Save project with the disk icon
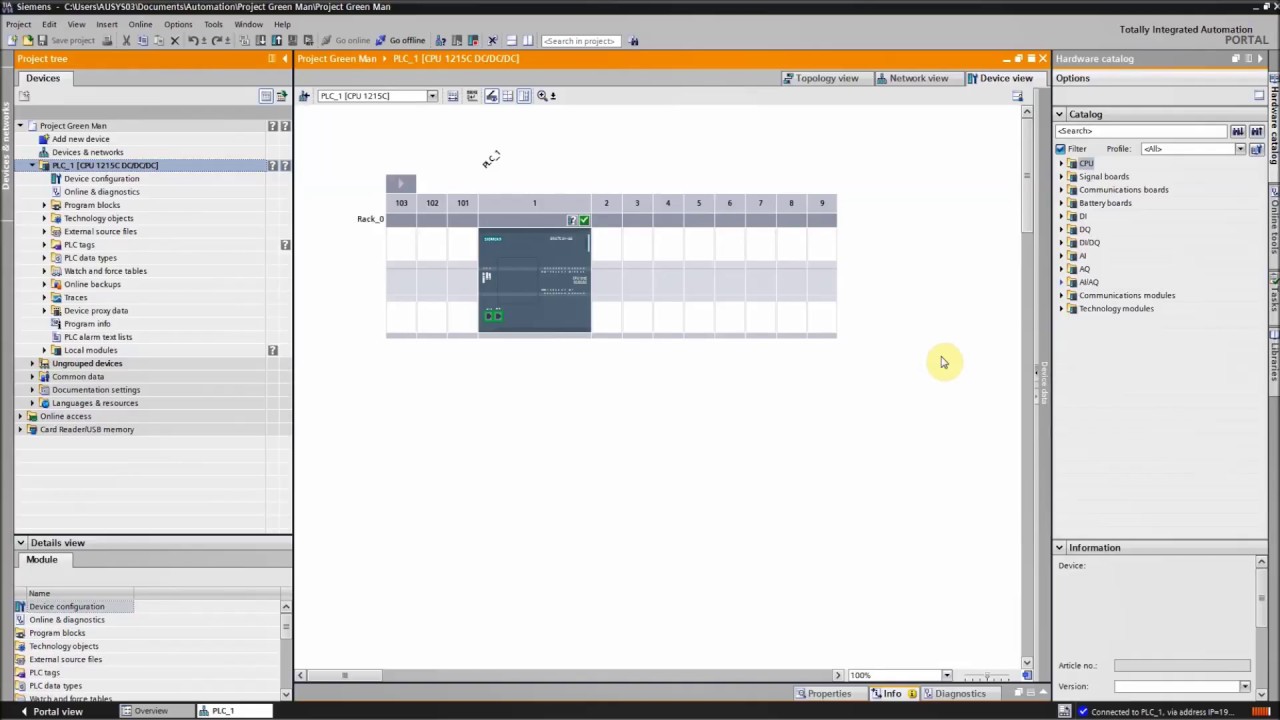Viewport: 1280px width, 720px height. [42, 41]
